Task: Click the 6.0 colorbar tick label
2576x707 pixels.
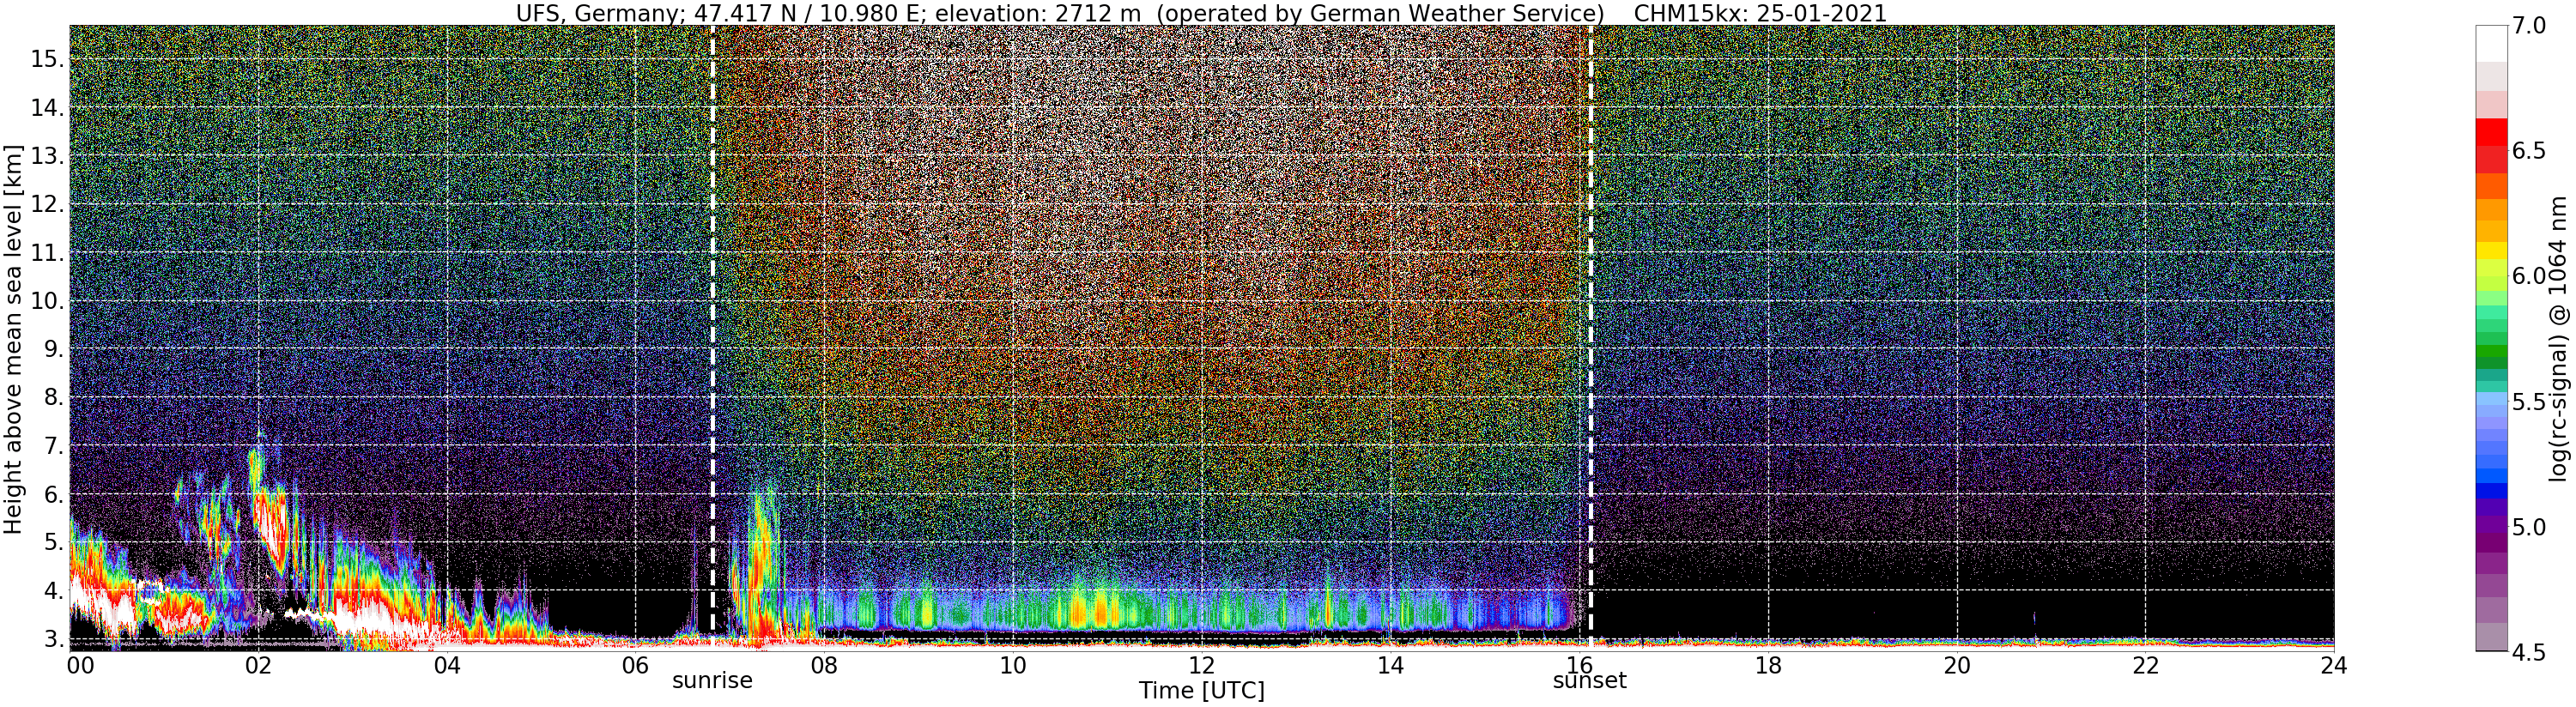Action: tap(2528, 276)
